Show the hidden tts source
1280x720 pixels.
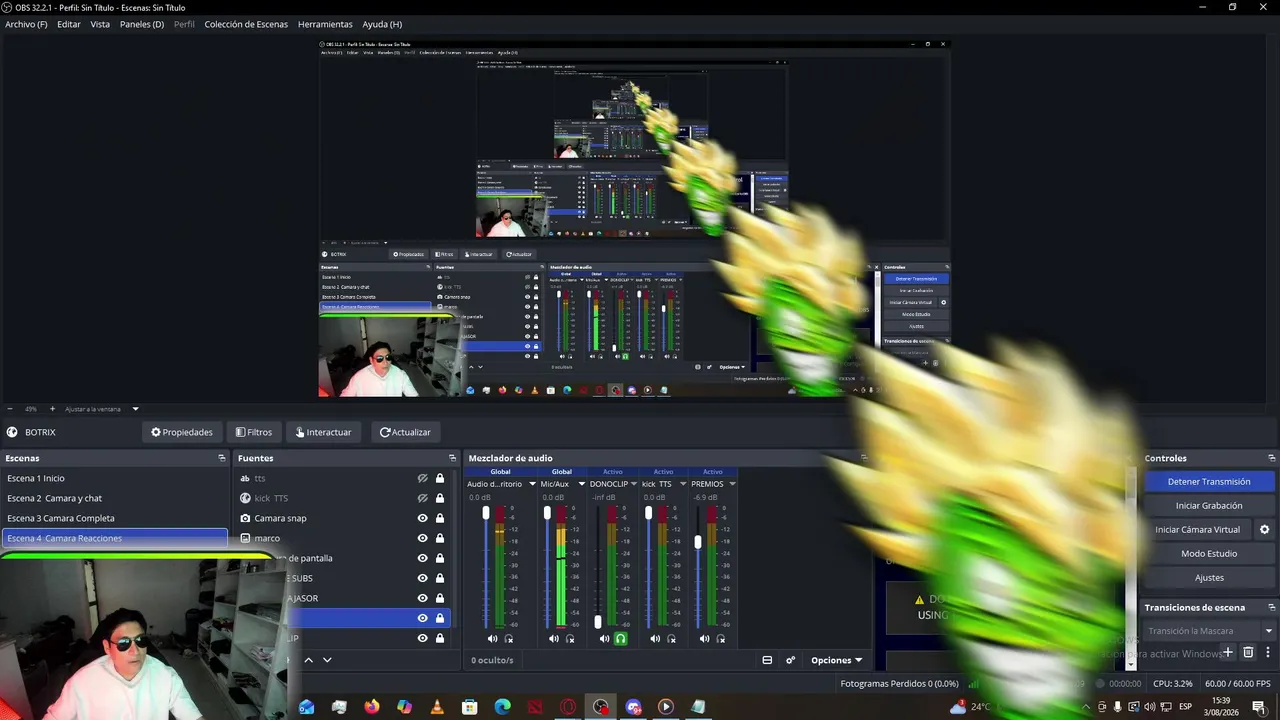click(423, 478)
